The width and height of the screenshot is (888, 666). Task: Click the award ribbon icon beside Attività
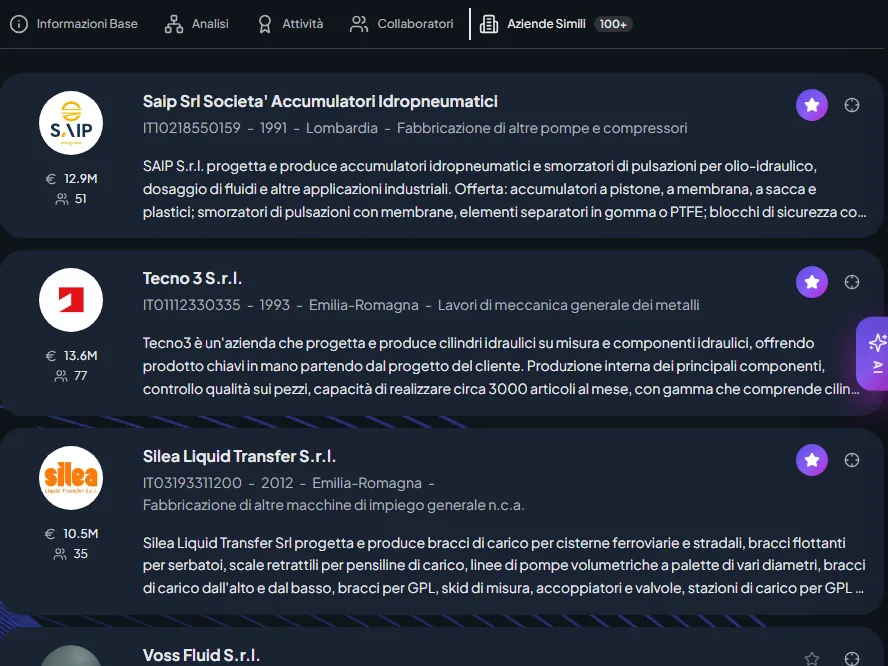(264, 24)
